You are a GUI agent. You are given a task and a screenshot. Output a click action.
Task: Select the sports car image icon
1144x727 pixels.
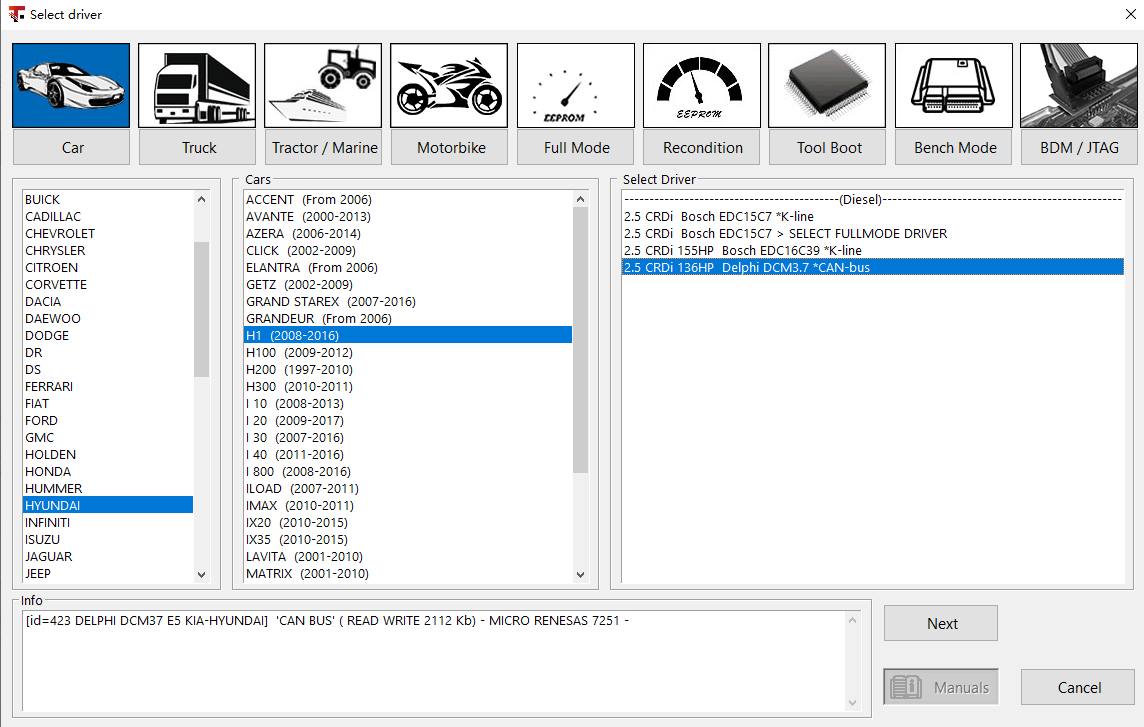click(x=71, y=85)
